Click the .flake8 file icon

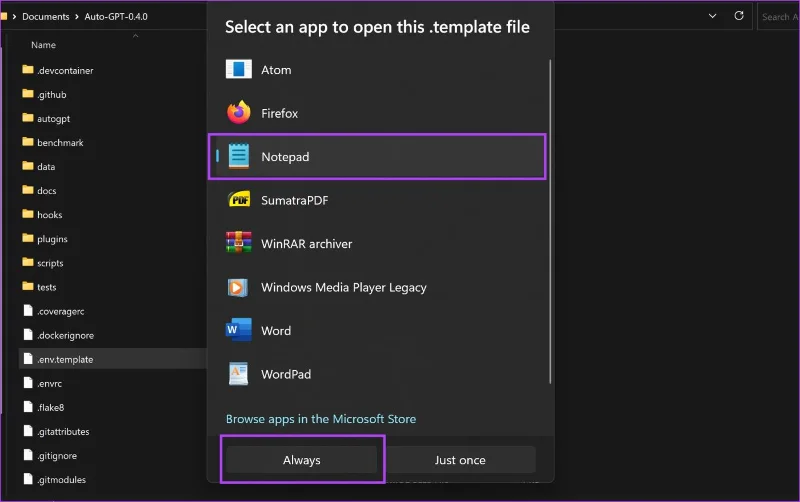[29, 407]
